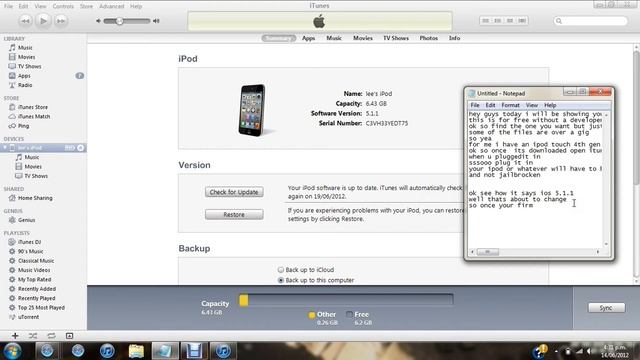Image resolution: width=640 pixels, height=360 pixels.
Task: Open the Help menu in Notepad
Action: coord(550,105)
